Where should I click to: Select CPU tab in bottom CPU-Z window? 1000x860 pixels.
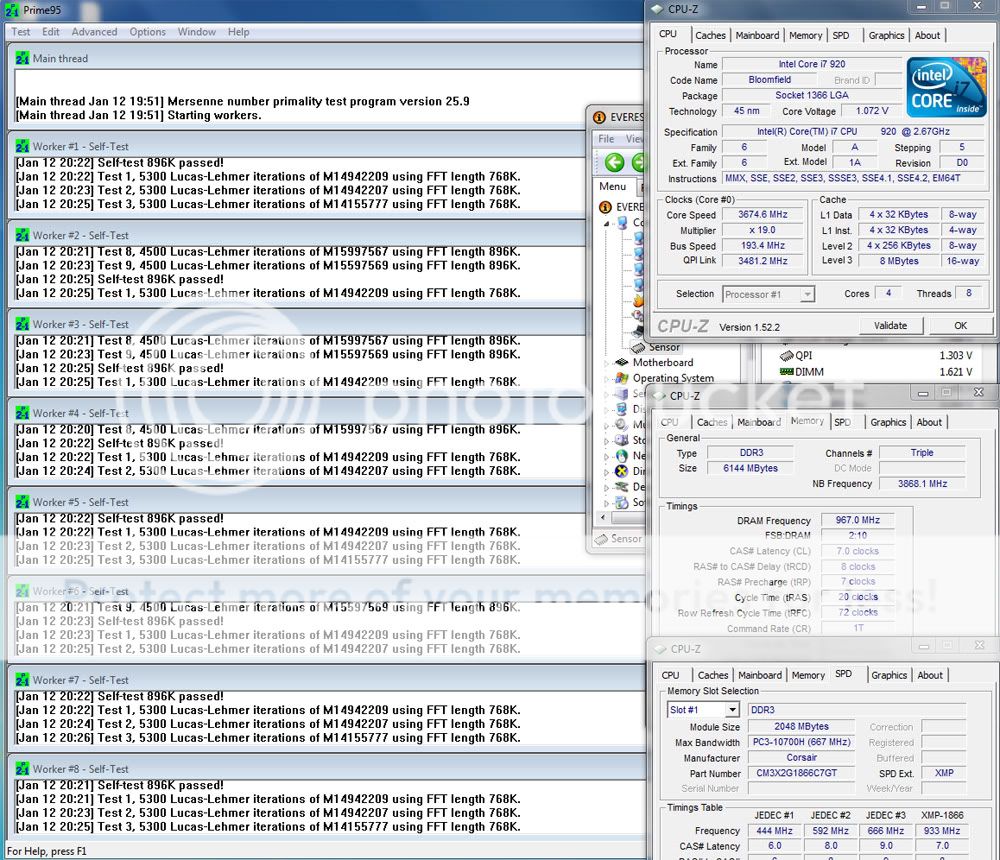[670, 675]
